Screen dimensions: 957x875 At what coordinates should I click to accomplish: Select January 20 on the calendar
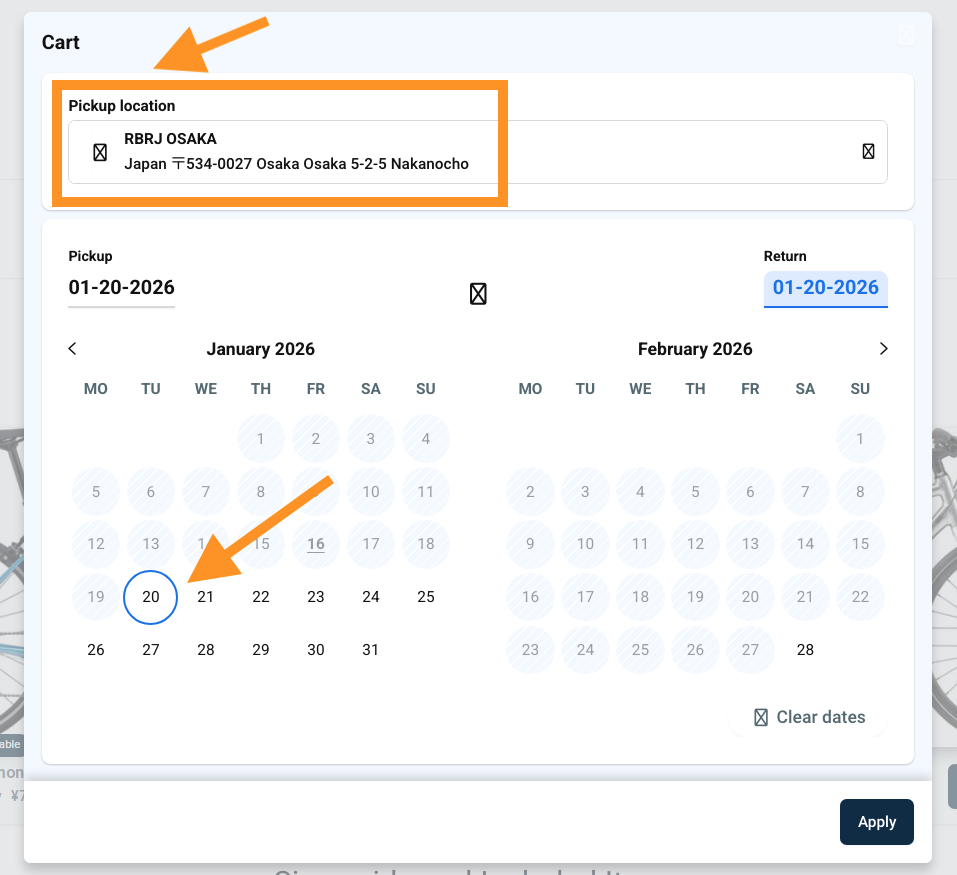[150, 597]
